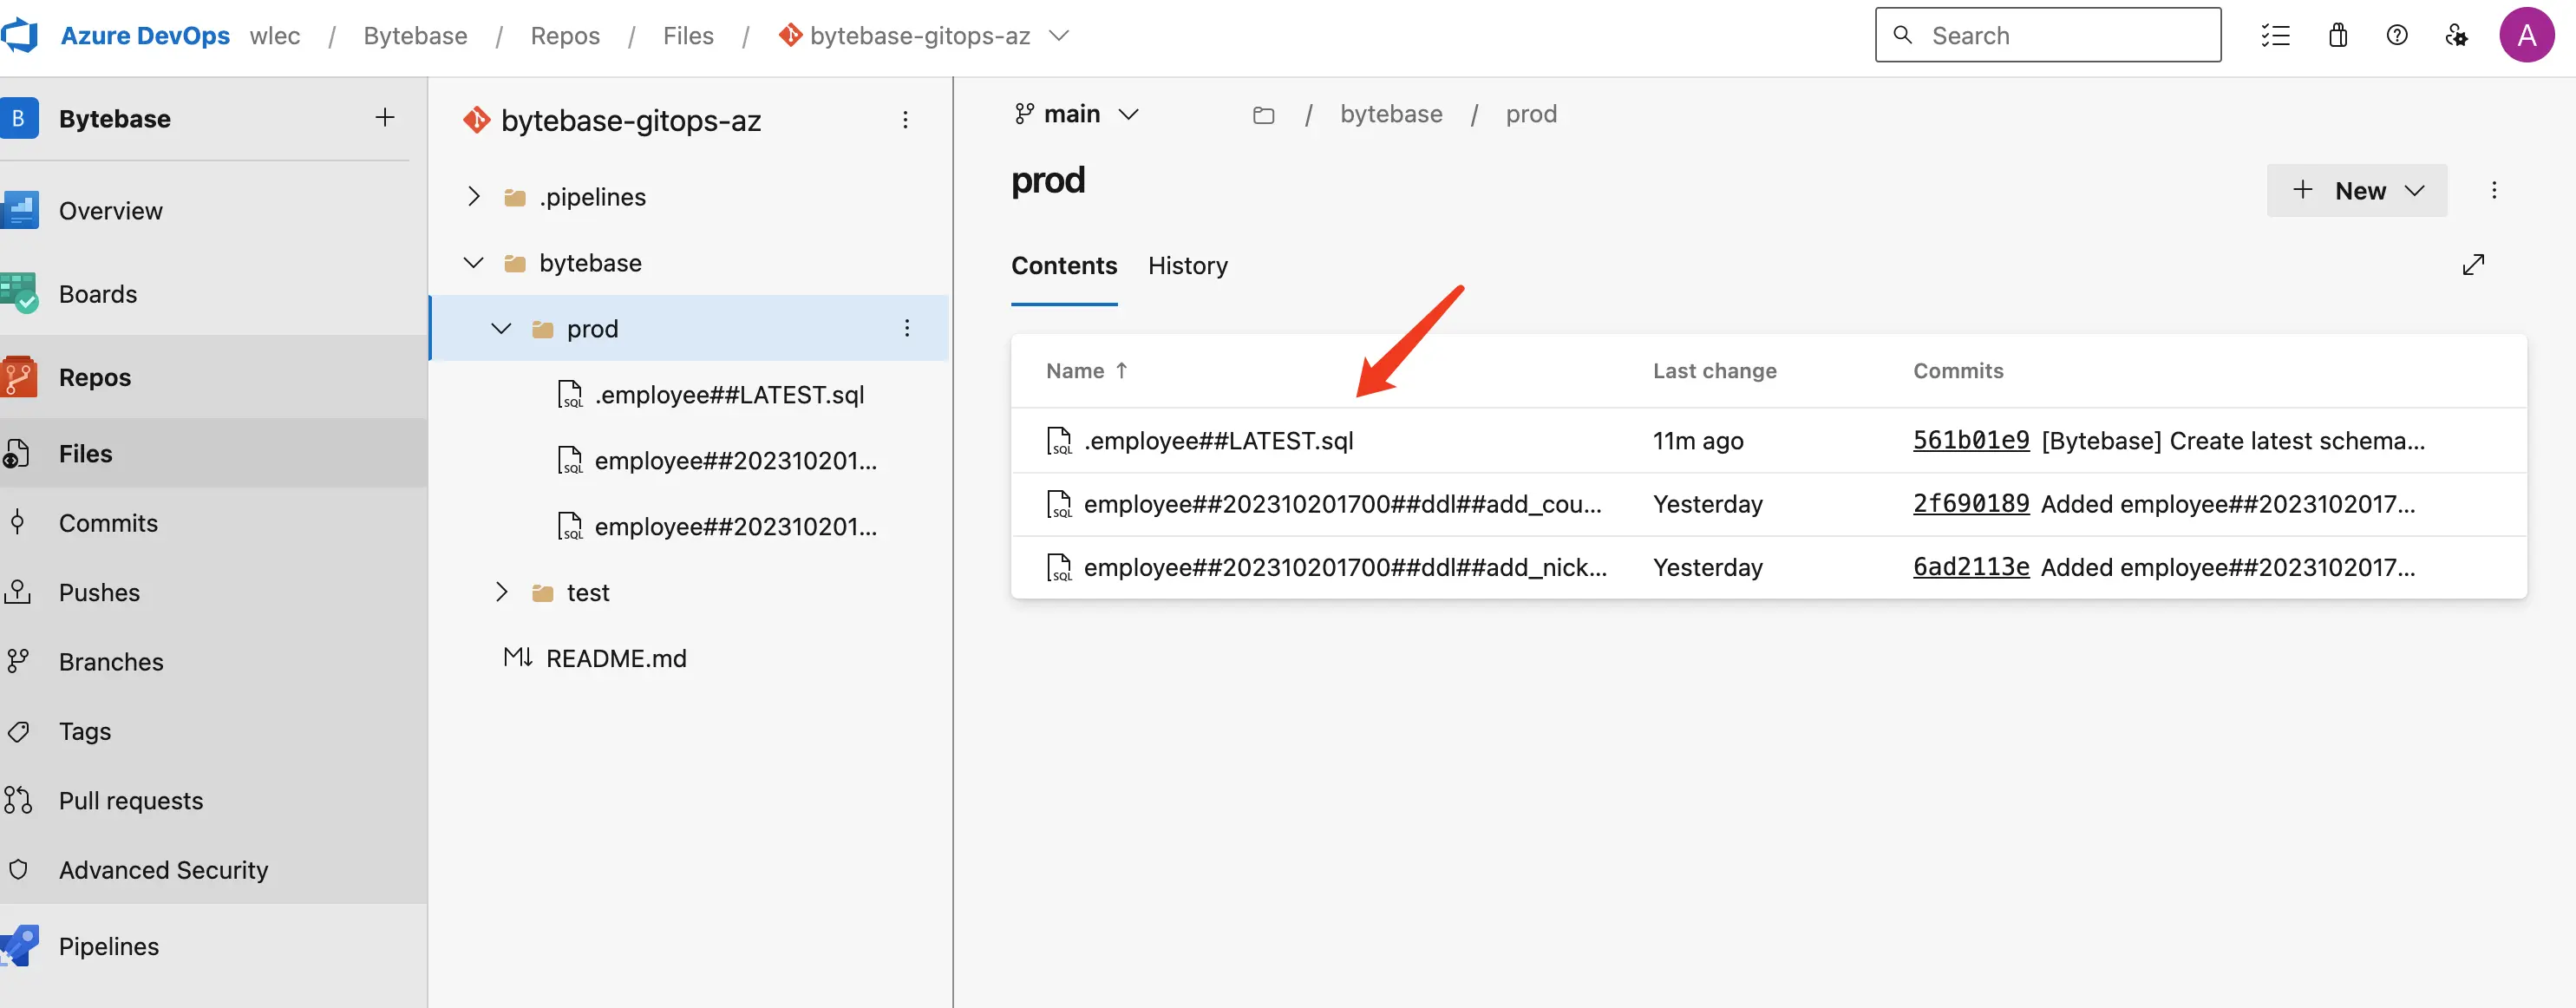Go to the wlec organization breadcrumb
Image resolution: width=2576 pixels, height=1008 pixels.
pyautogui.click(x=274, y=36)
